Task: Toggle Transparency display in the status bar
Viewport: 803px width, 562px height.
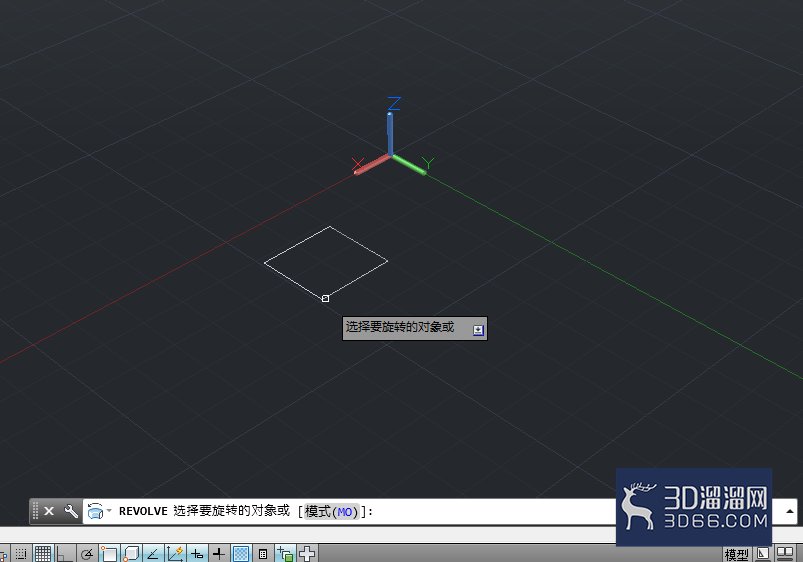Action: click(x=241, y=554)
